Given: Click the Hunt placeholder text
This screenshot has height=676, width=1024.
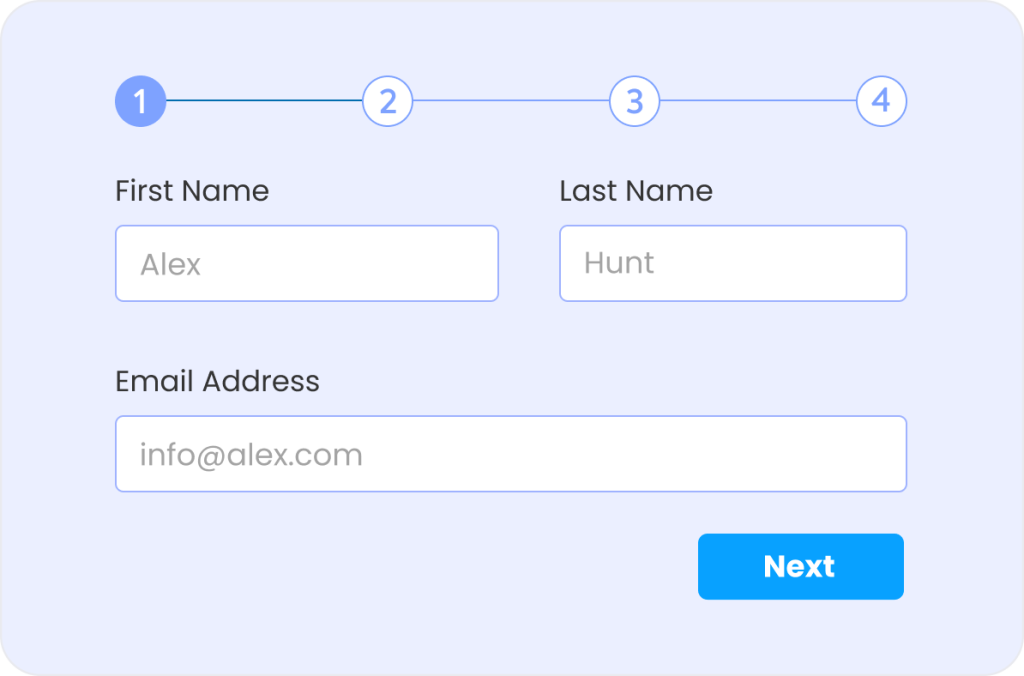Looking at the screenshot, I should 619,263.
